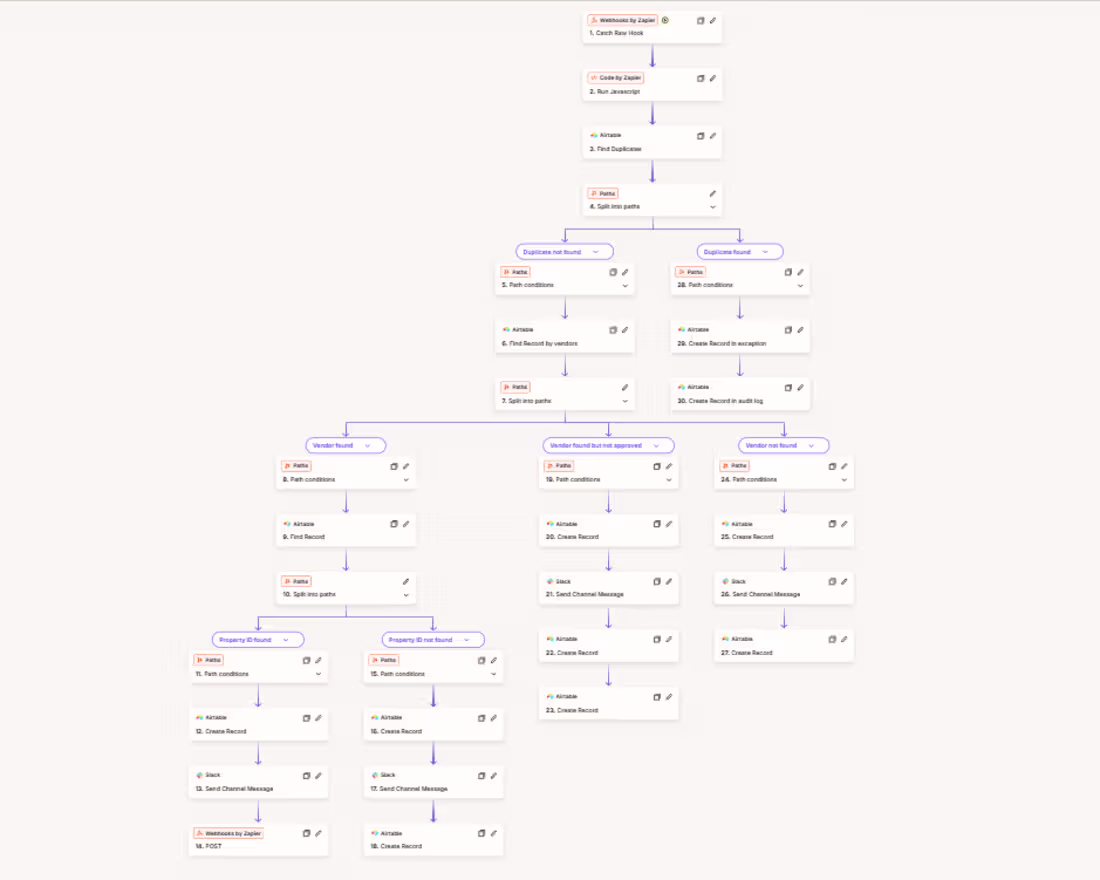This screenshot has width=1100, height=880.
Task: Edit step 27 Create Record pencil icon
Action: (x=845, y=639)
